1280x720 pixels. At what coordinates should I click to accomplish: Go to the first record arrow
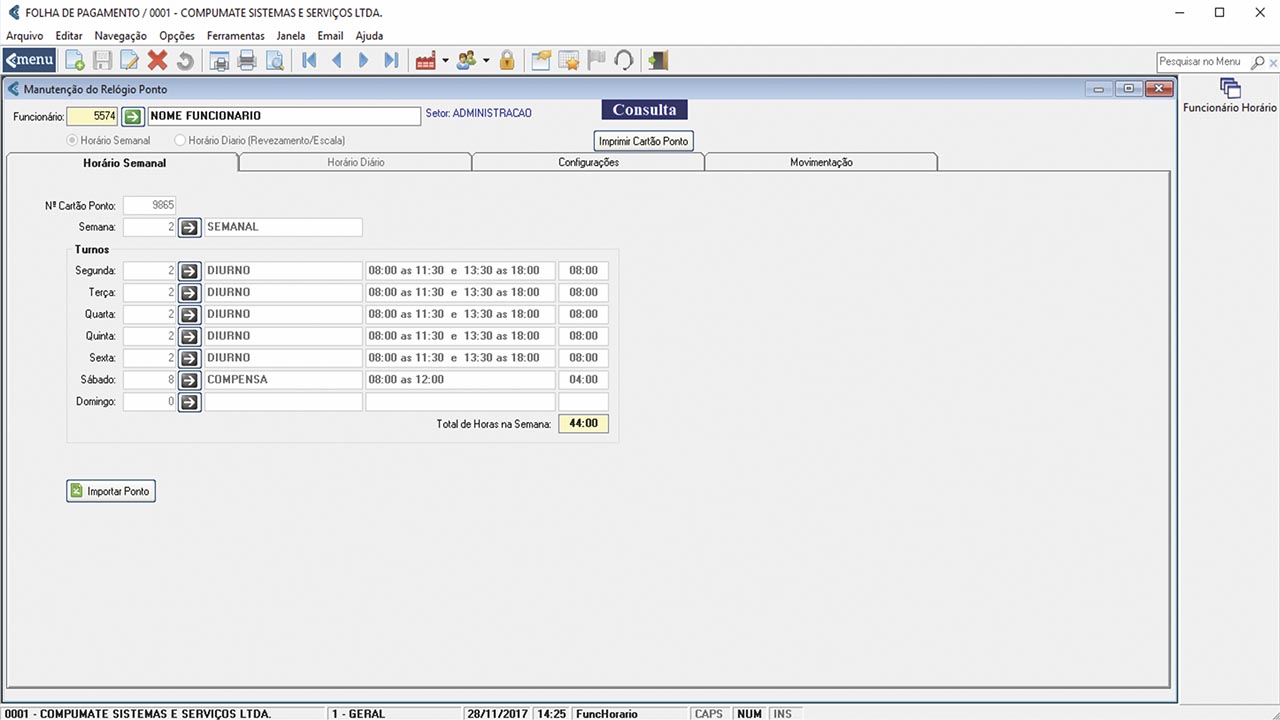pos(309,61)
